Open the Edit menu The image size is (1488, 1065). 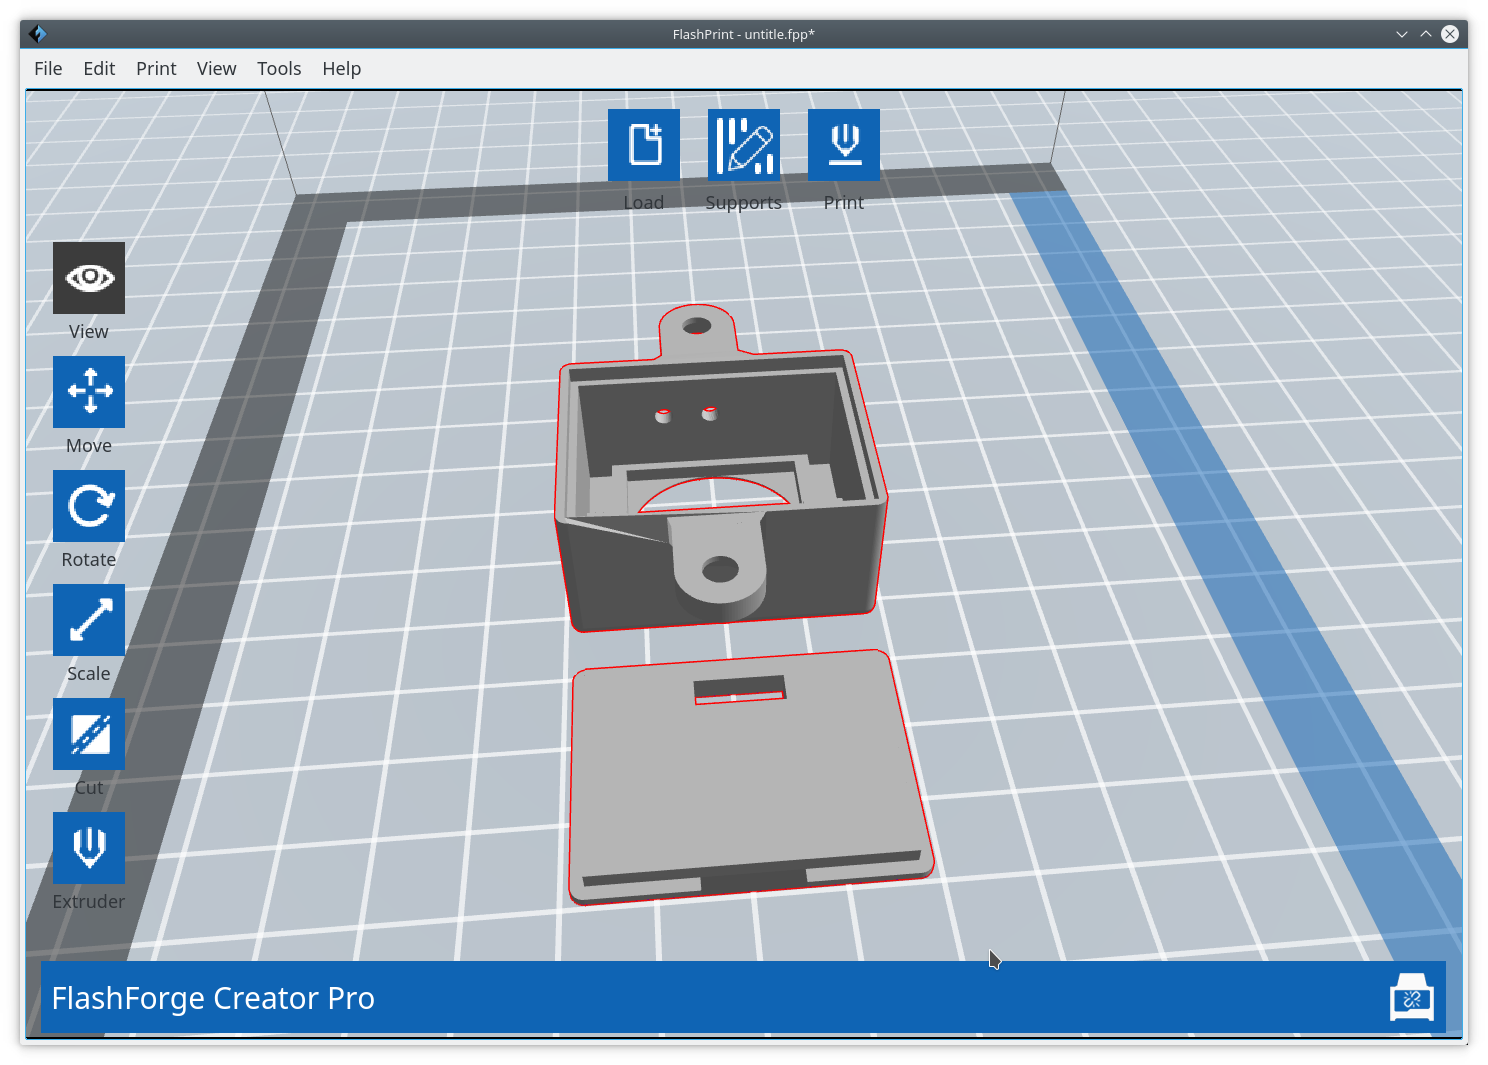point(99,69)
